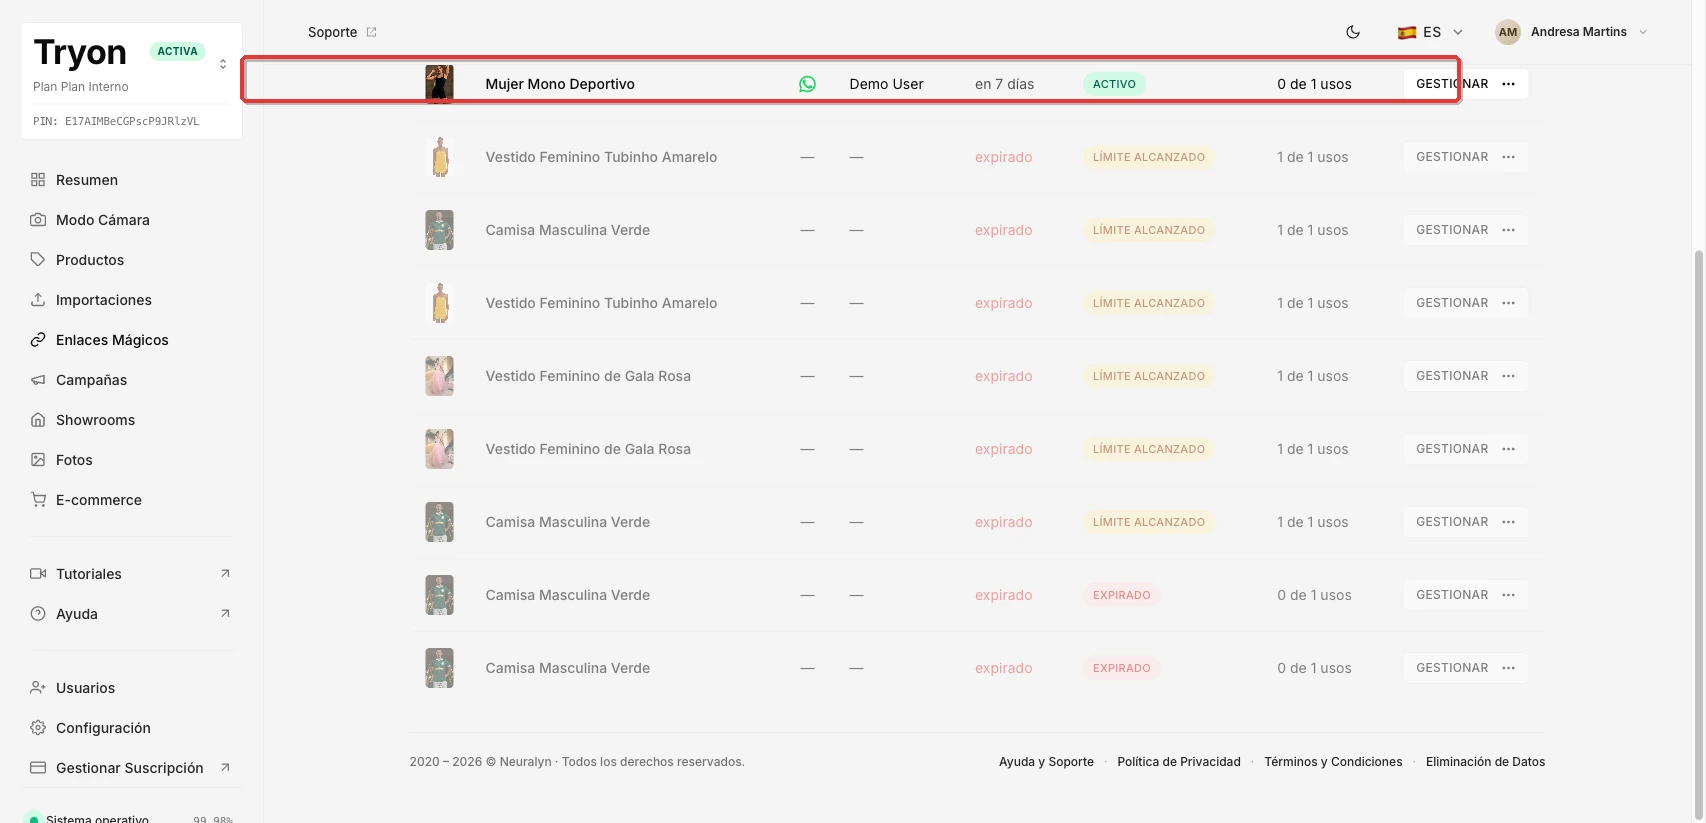
Task: Click WhatsApp icon on Mujer Mono Deportivo row
Action: tap(807, 84)
